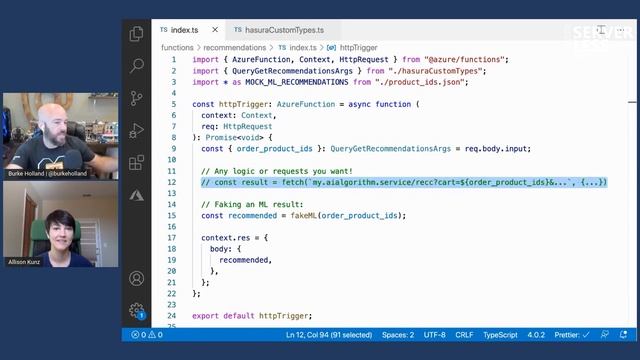Change encoding via UTF-8
The image size is (640, 360).
[434, 335]
